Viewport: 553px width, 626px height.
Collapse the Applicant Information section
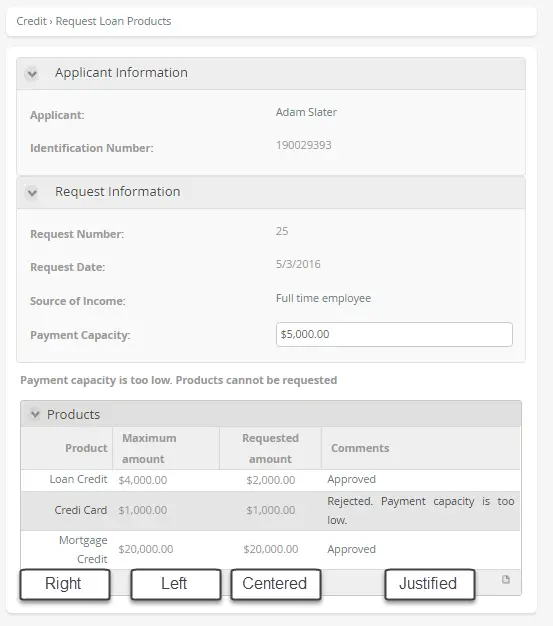[32, 74]
